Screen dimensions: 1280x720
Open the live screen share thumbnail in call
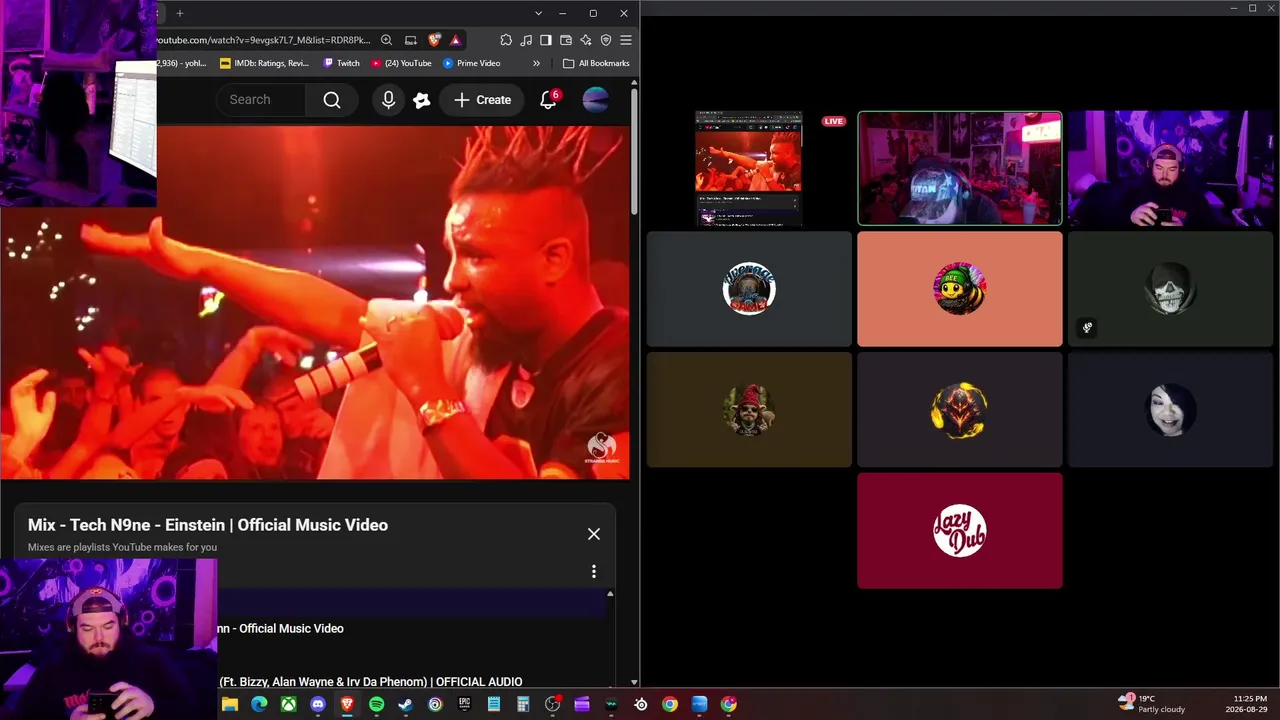[749, 169]
